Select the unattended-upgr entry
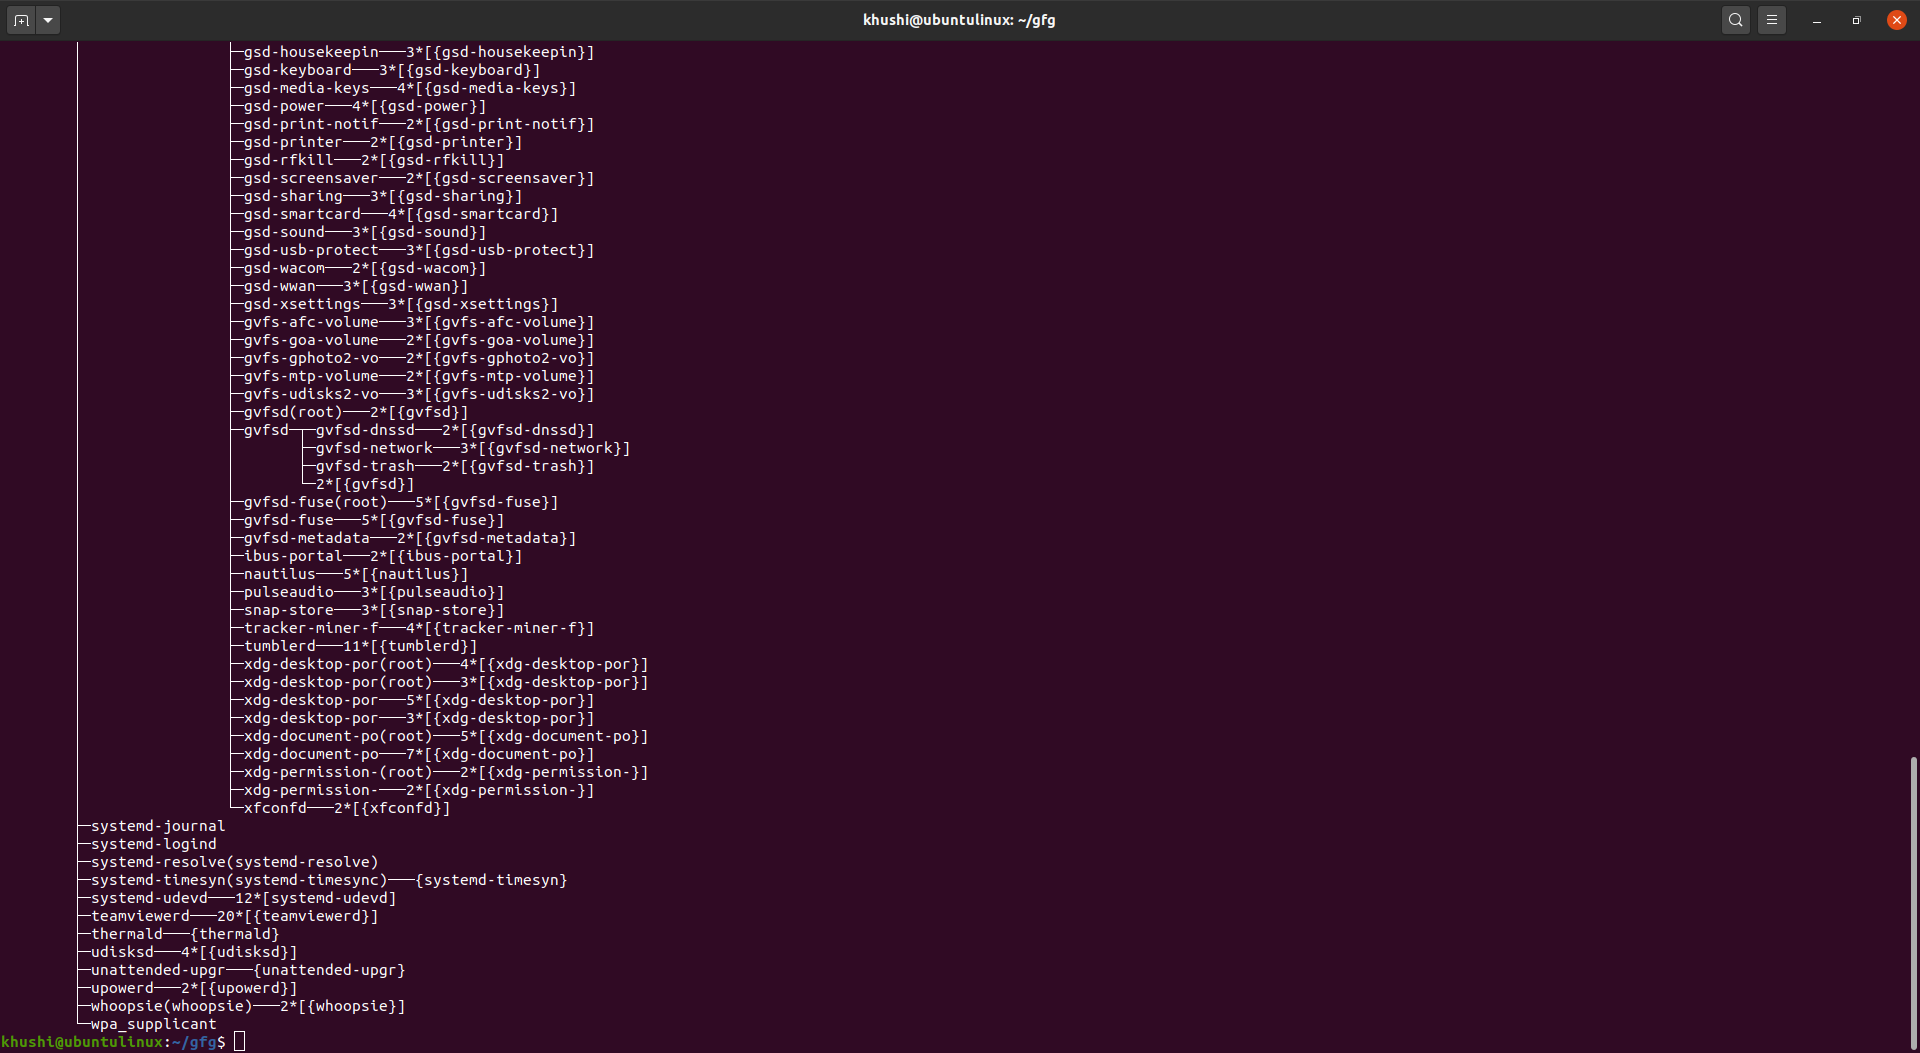Image resolution: width=1920 pixels, height=1053 pixels. (x=248, y=970)
